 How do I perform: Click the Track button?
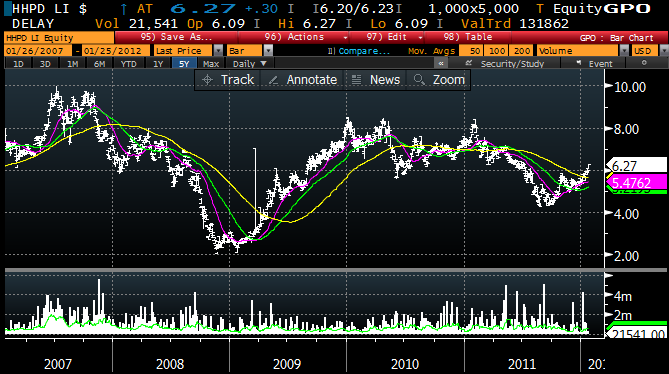[228, 80]
